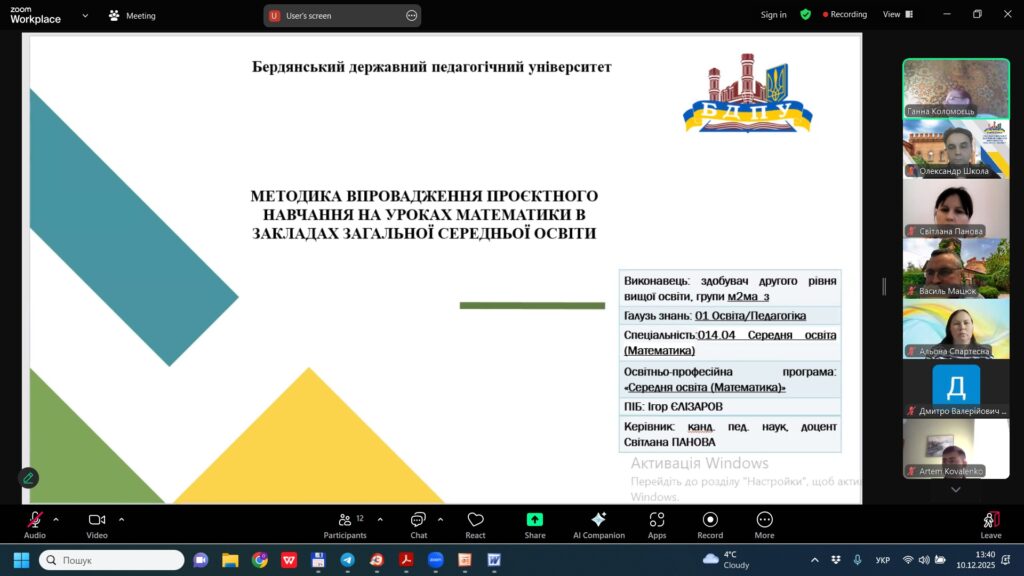Toggle the camera with the Video button
This screenshot has height=576, width=1024.
[97, 524]
